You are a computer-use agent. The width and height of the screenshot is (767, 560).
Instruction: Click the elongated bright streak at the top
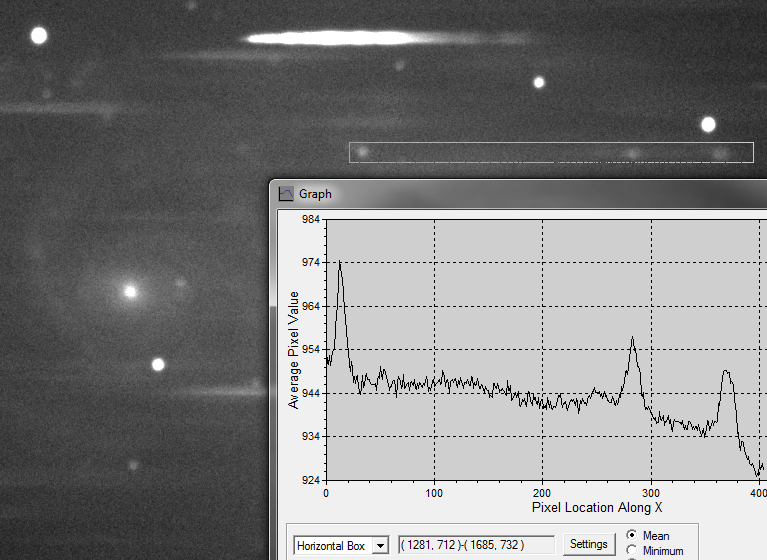coord(330,39)
